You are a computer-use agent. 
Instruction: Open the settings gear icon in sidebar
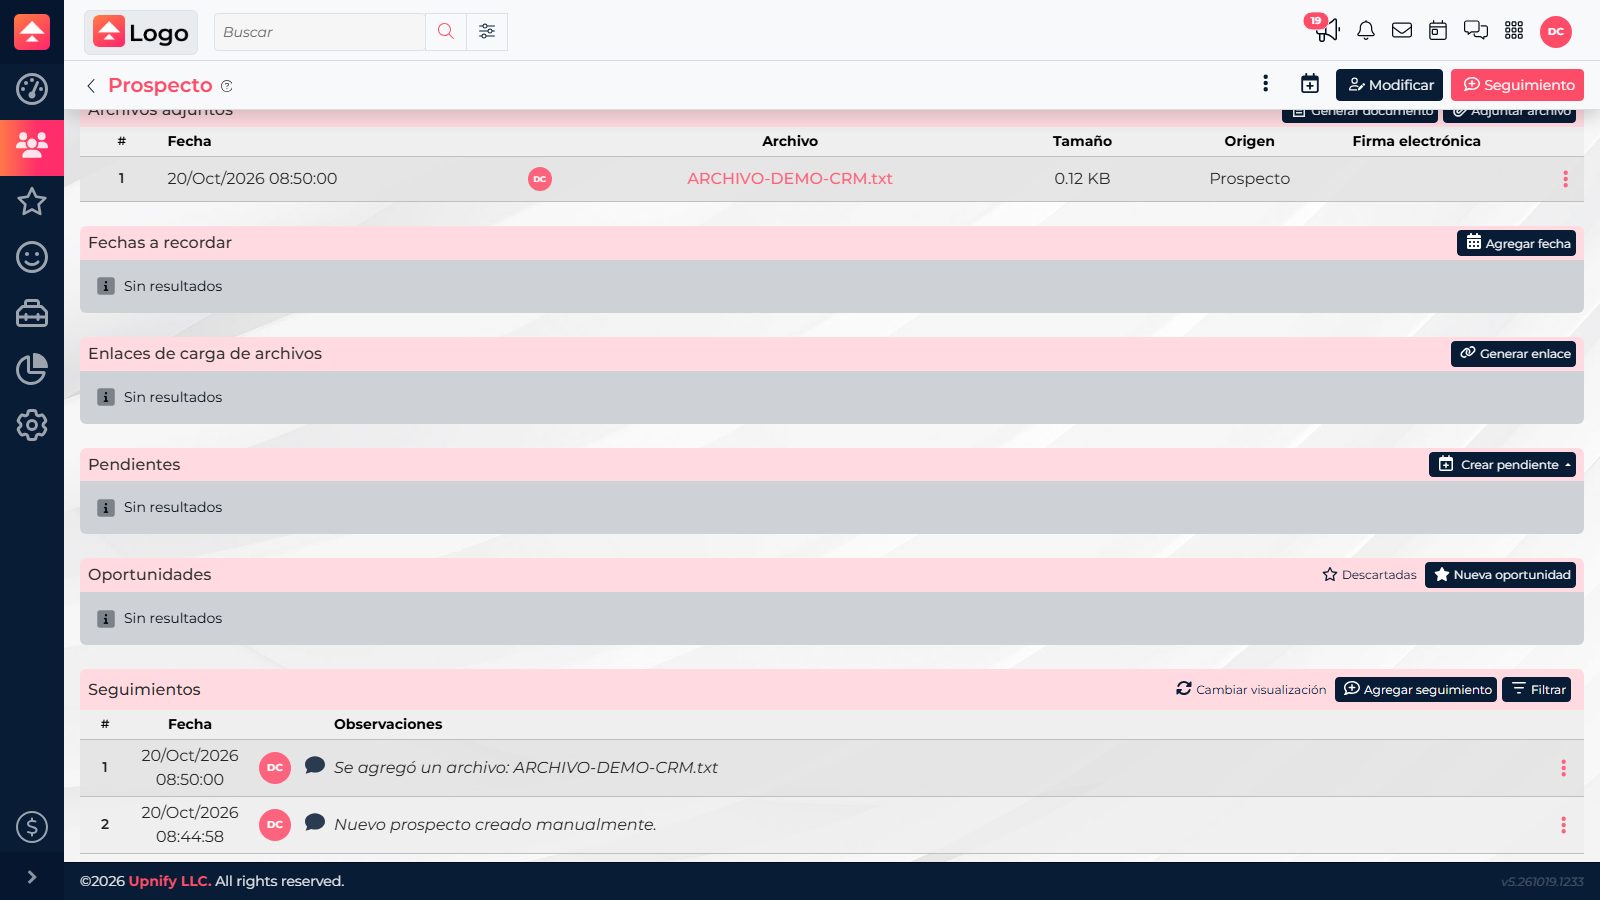32,425
